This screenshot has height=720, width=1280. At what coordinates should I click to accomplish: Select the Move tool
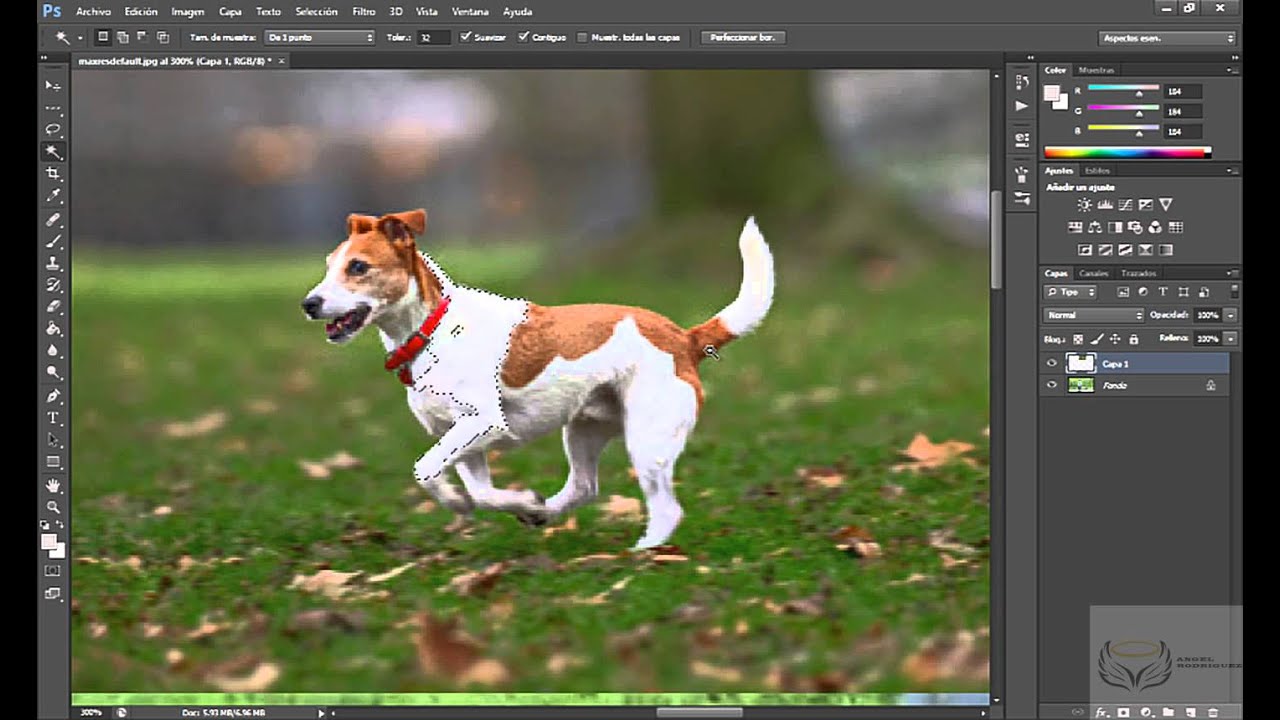(53, 86)
